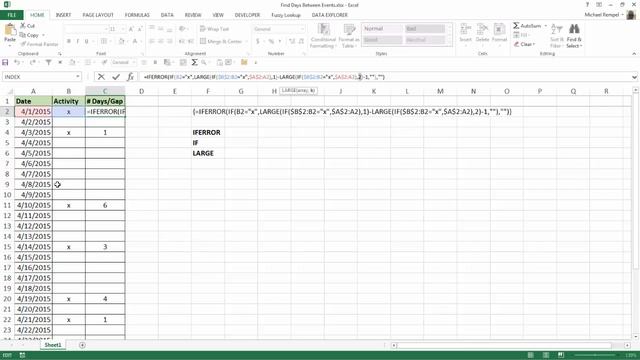Open the font size dropdown
The height and width of the screenshot is (360, 640).
[123, 29]
